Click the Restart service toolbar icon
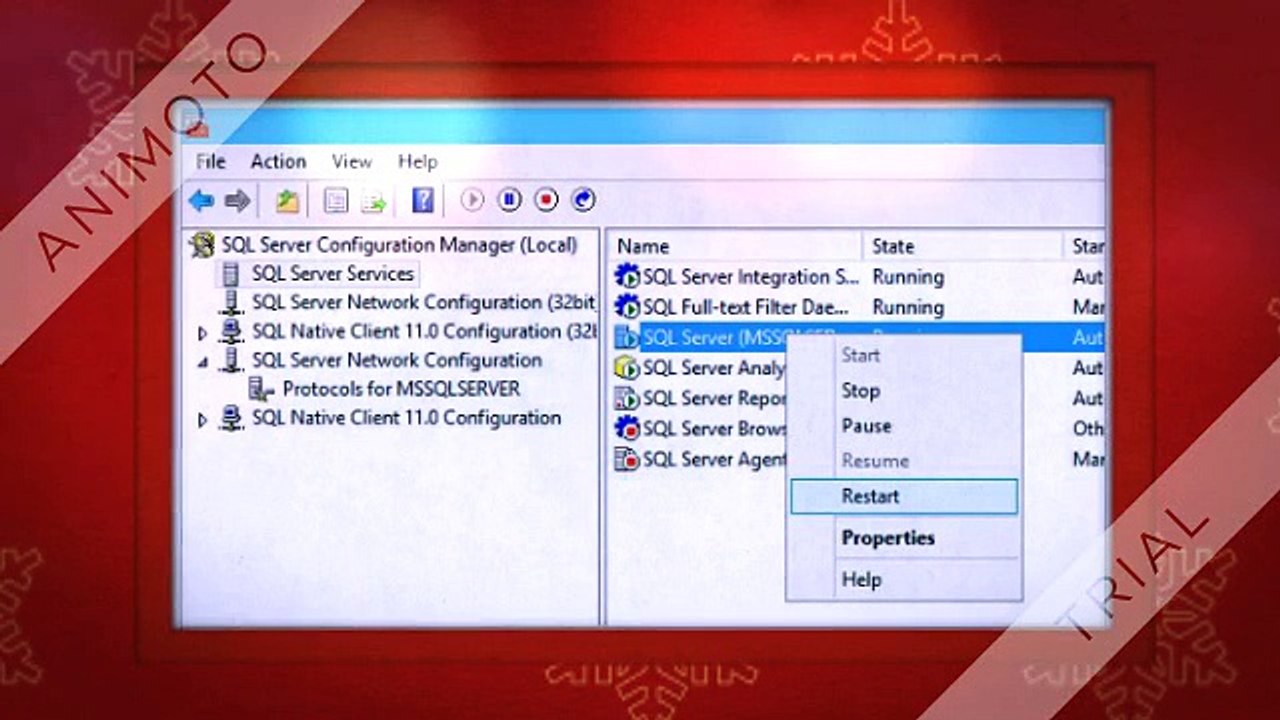 pyautogui.click(x=583, y=200)
